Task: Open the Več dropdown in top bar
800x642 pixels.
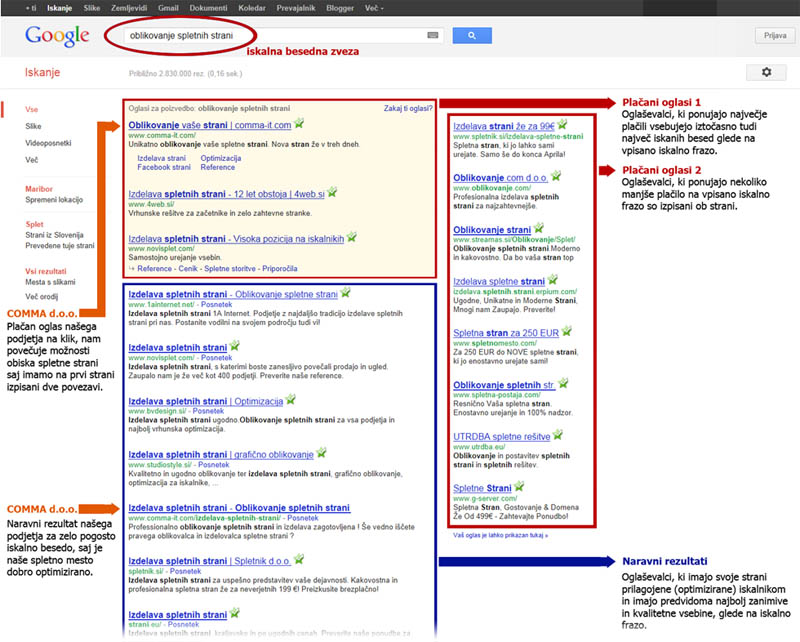Action: tap(374, 8)
